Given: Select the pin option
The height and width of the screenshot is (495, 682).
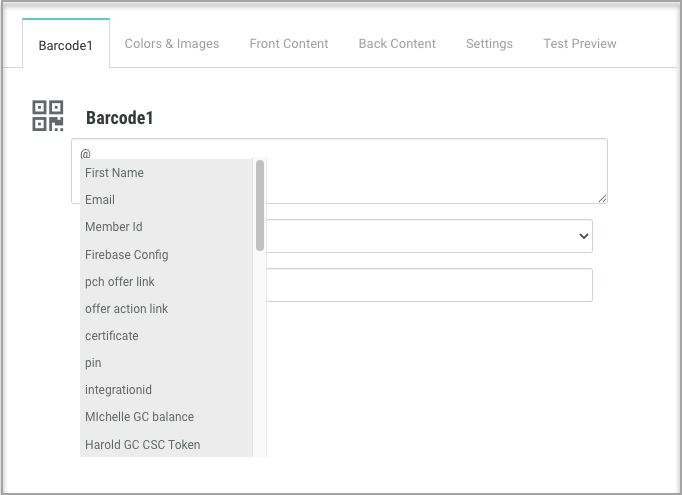Looking at the screenshot, I should (x=93, y=363).
